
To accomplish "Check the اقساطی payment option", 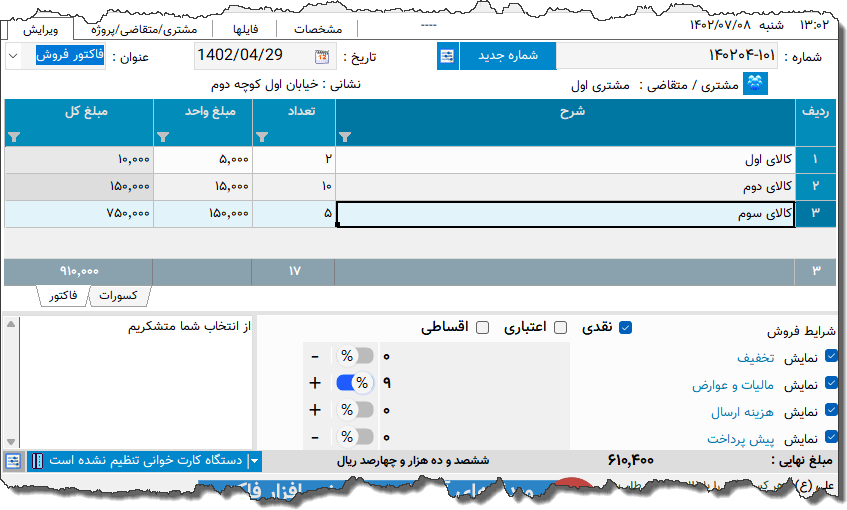I will click(482, 327).
